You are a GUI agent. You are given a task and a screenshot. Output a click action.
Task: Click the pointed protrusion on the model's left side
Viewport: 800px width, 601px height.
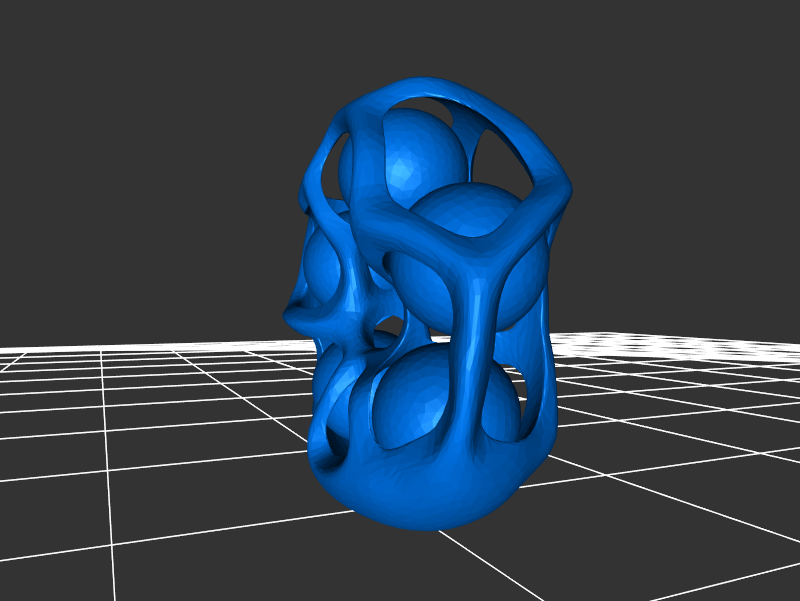click(293, 315)
